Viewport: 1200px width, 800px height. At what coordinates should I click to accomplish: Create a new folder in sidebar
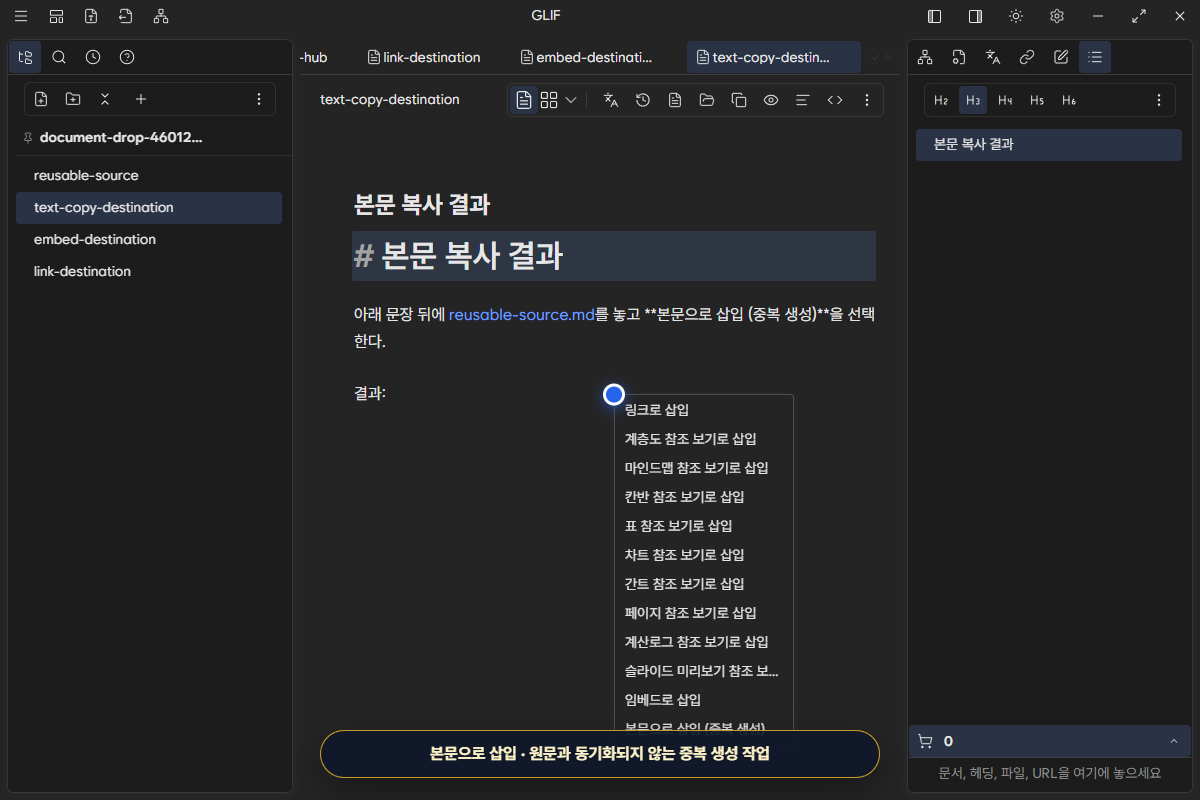73,99
